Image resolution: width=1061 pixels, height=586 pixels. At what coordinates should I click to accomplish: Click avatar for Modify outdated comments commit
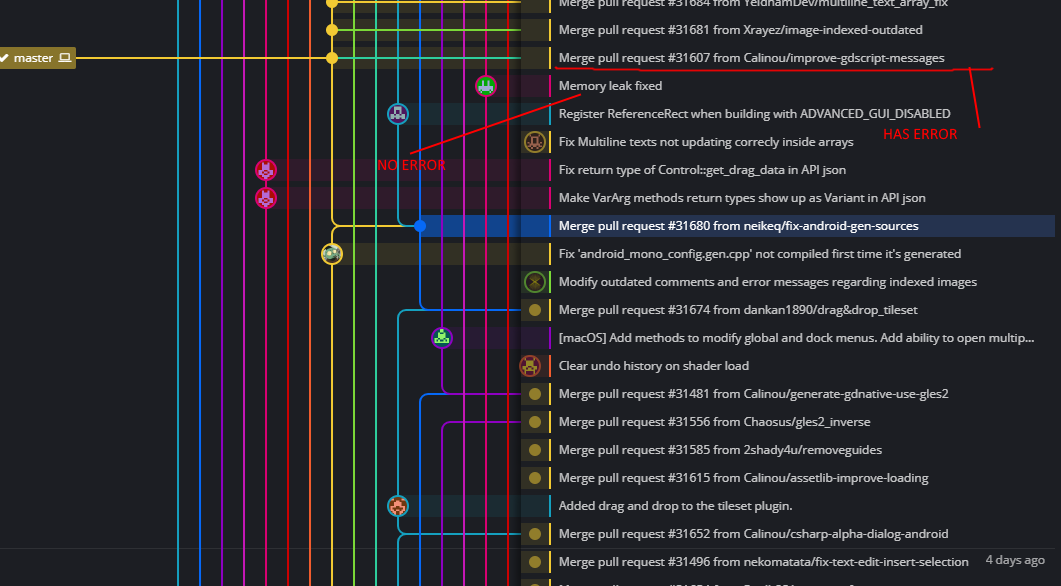tap(535, 281)
